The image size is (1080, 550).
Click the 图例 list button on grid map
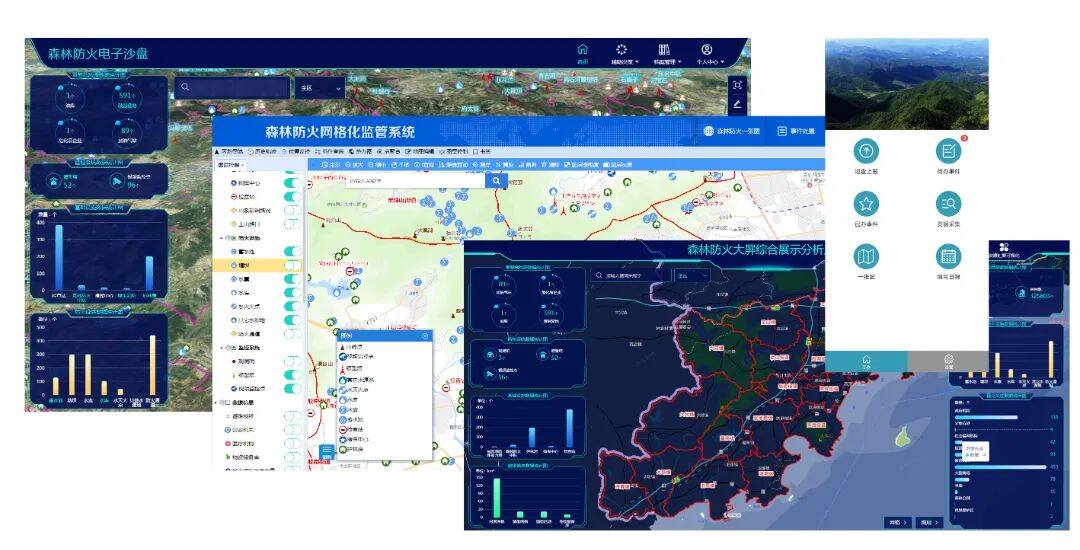click(327, 452)
